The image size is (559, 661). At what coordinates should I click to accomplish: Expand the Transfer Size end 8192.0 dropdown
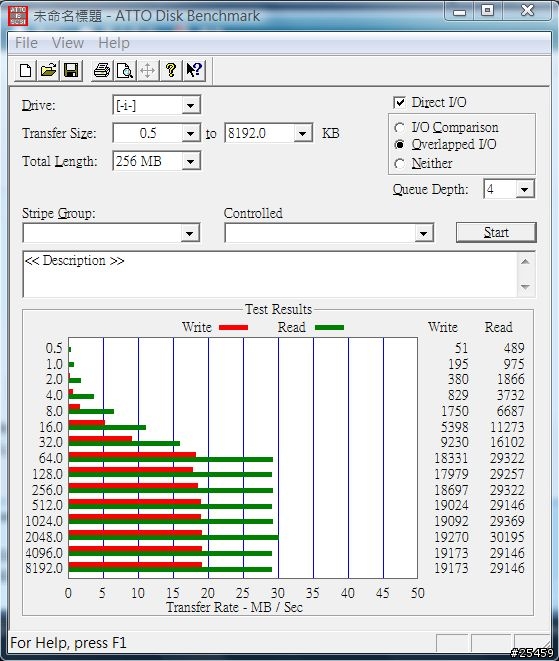click(302, 134)
